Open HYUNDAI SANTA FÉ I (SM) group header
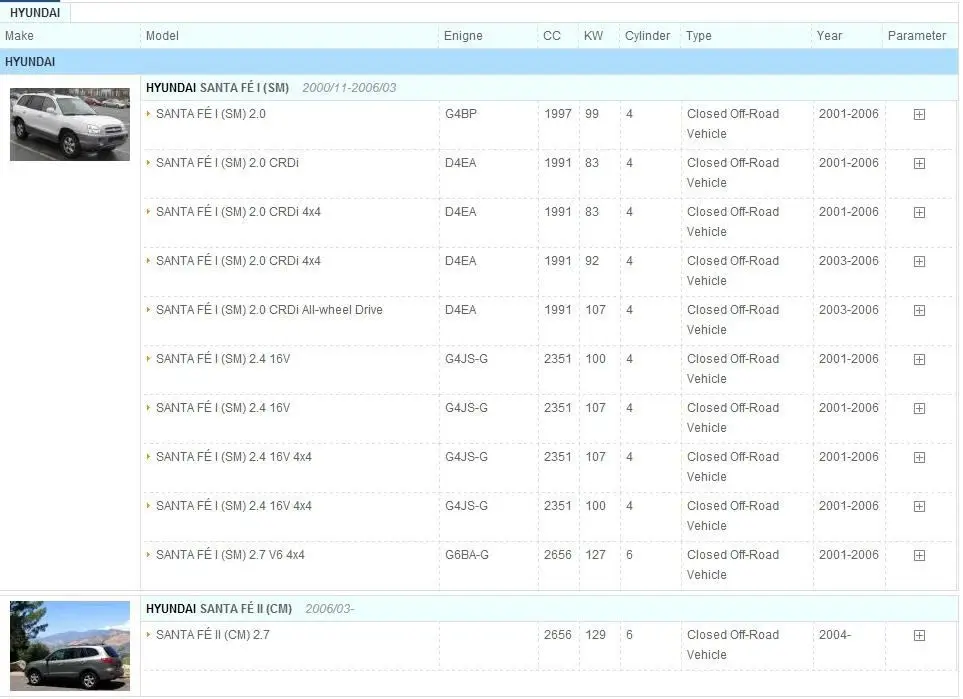The height and width of the screenshot is (699, 963). click(x=217, y=88)
